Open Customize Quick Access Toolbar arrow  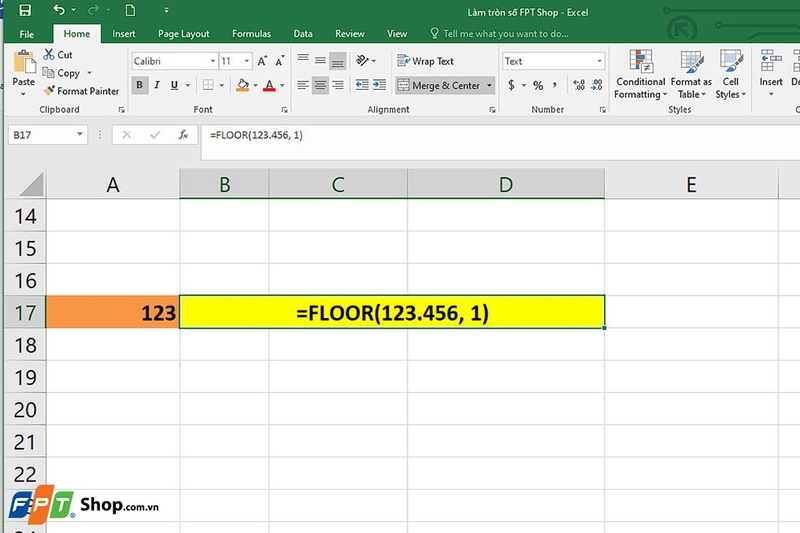[166, 10]
